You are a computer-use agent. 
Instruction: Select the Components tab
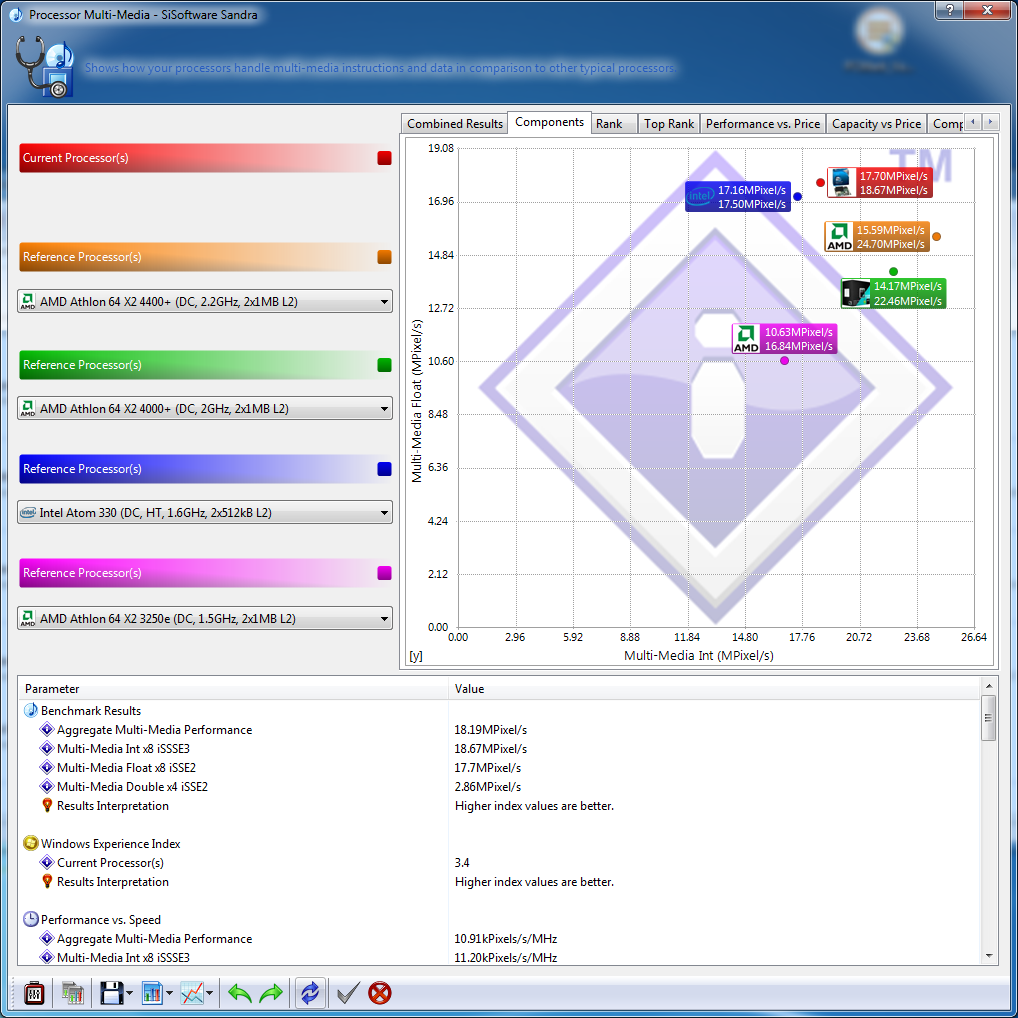point(549,122)
